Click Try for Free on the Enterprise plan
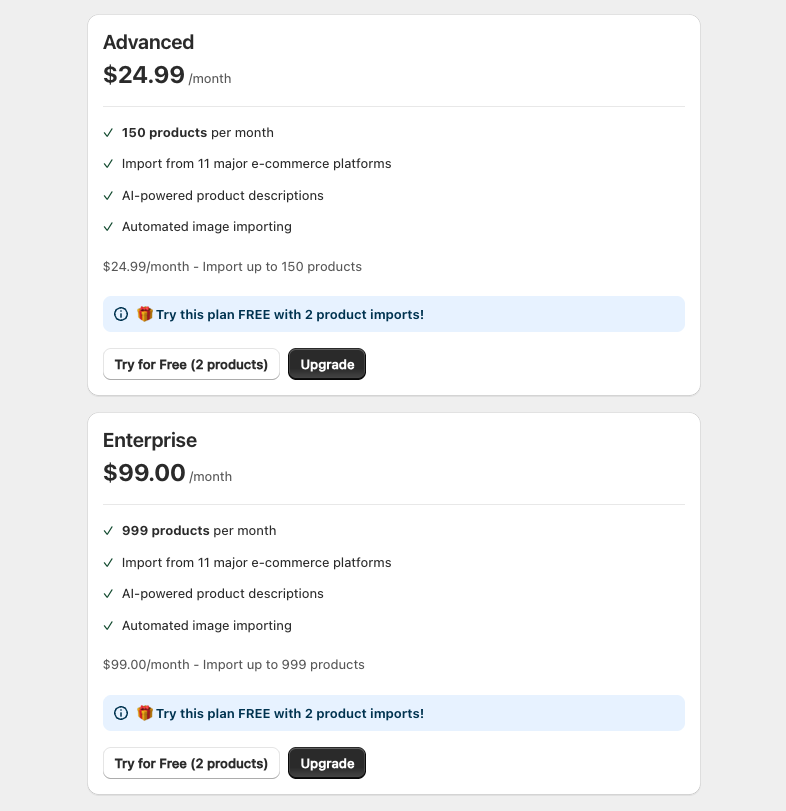The width and height of the screenshot is (786, 811). coord(191,763)
